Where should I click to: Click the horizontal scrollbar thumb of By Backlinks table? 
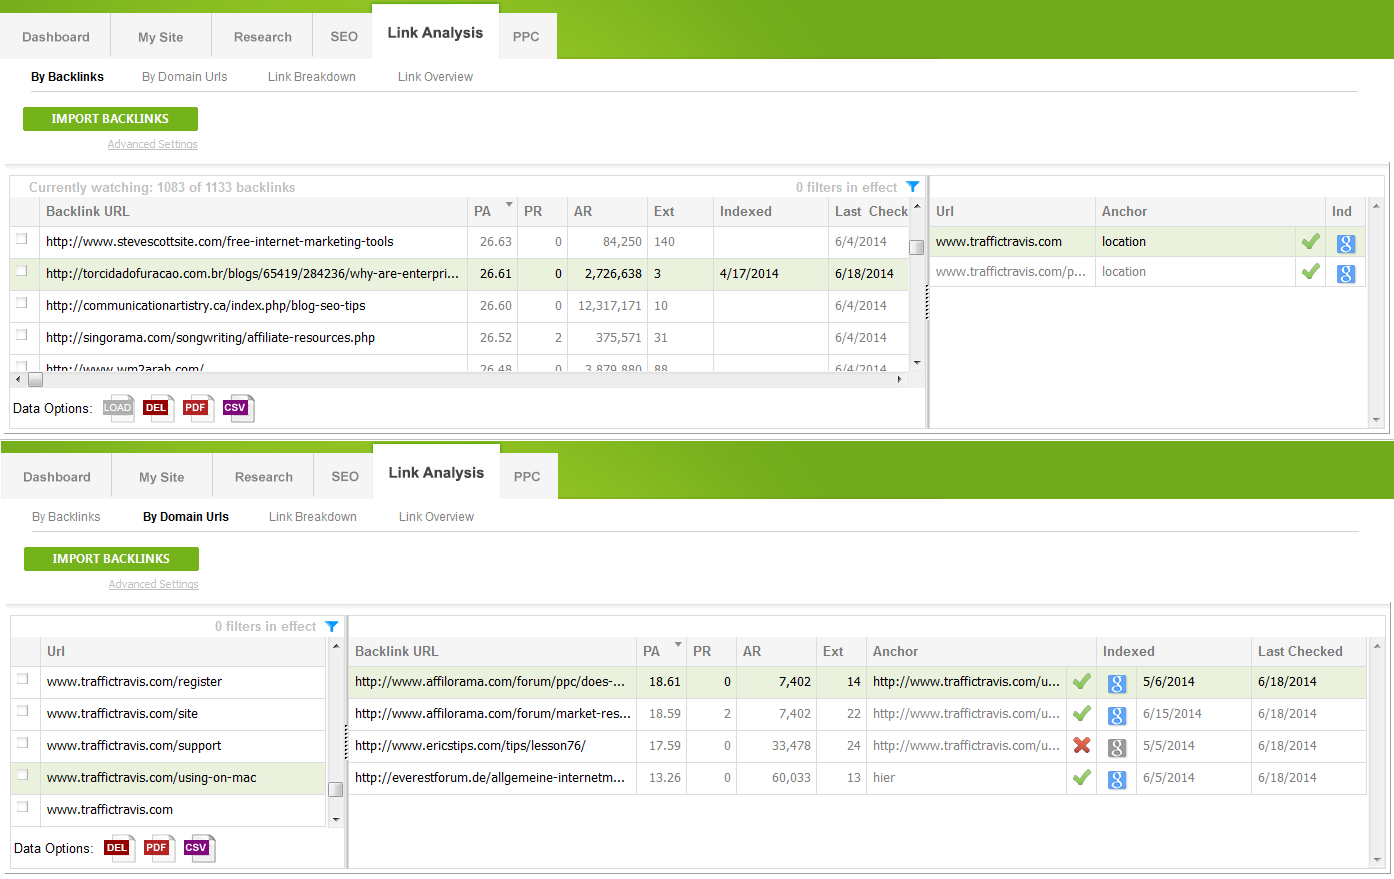tap(35, 379)
